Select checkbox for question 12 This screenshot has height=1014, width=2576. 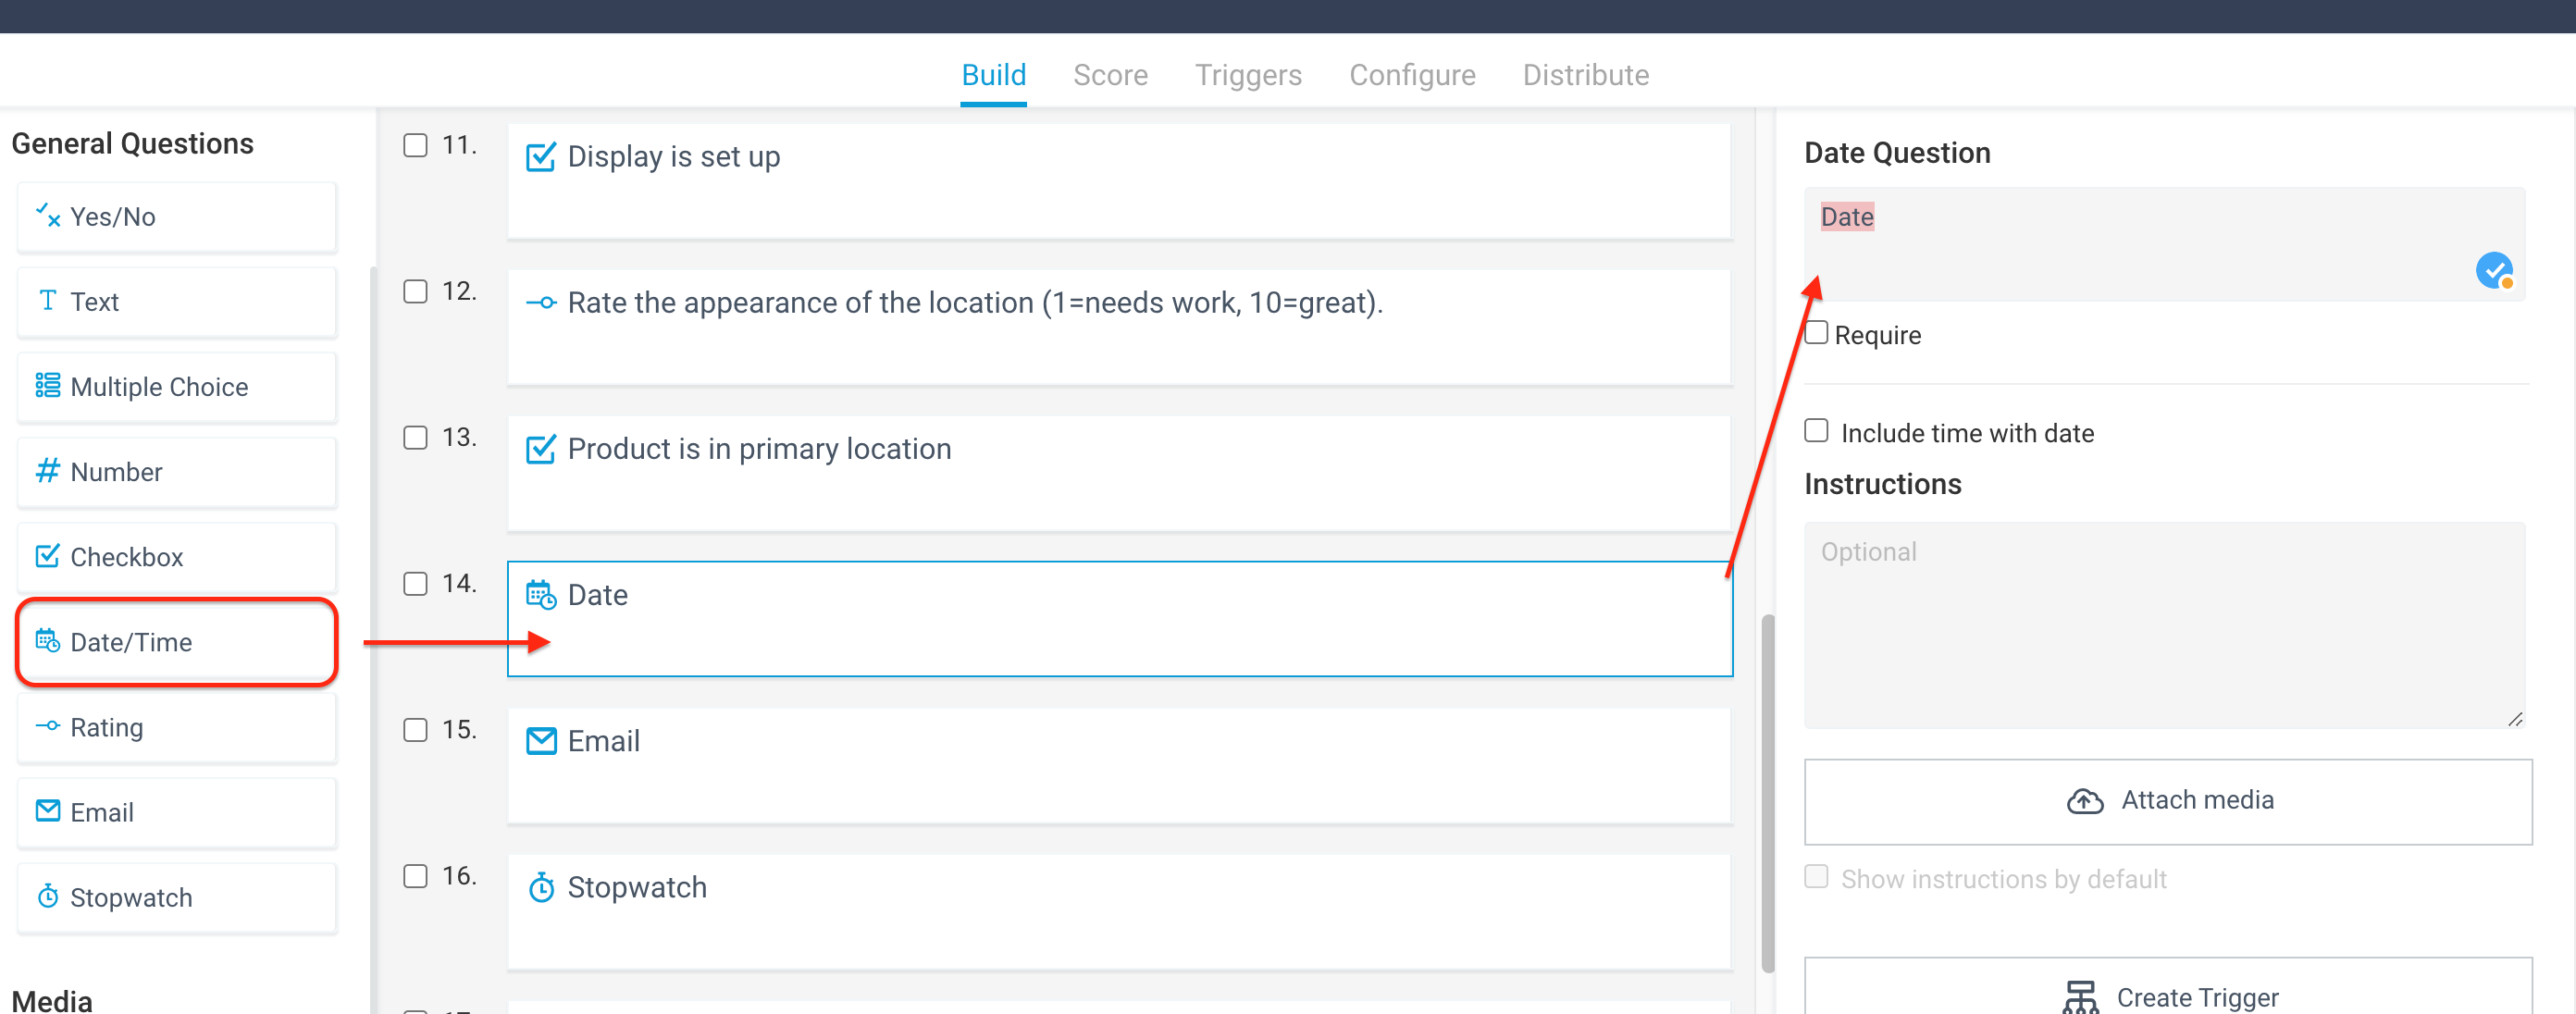click(415, 291)
